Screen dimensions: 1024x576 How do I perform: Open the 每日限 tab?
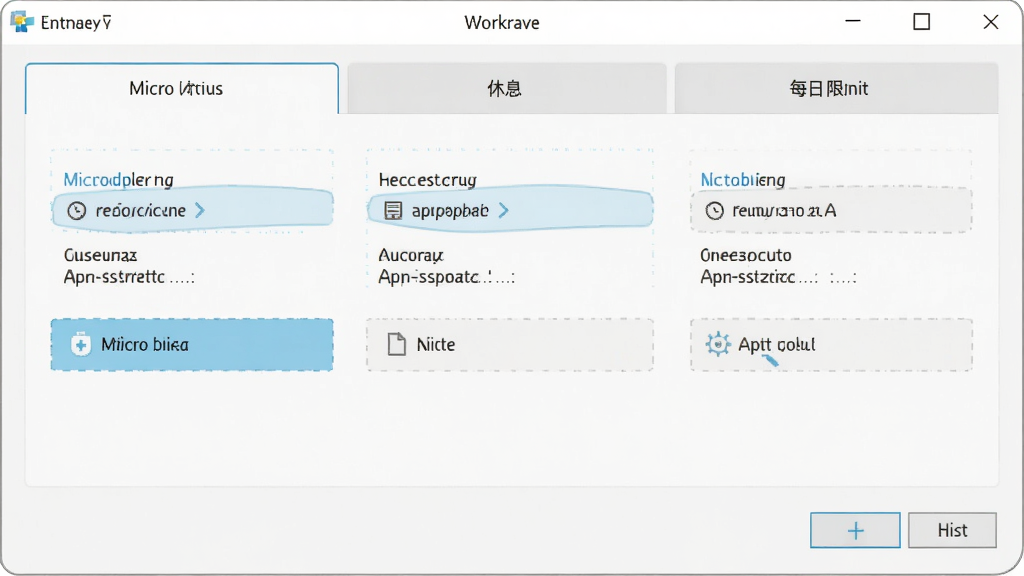(836, 89)
